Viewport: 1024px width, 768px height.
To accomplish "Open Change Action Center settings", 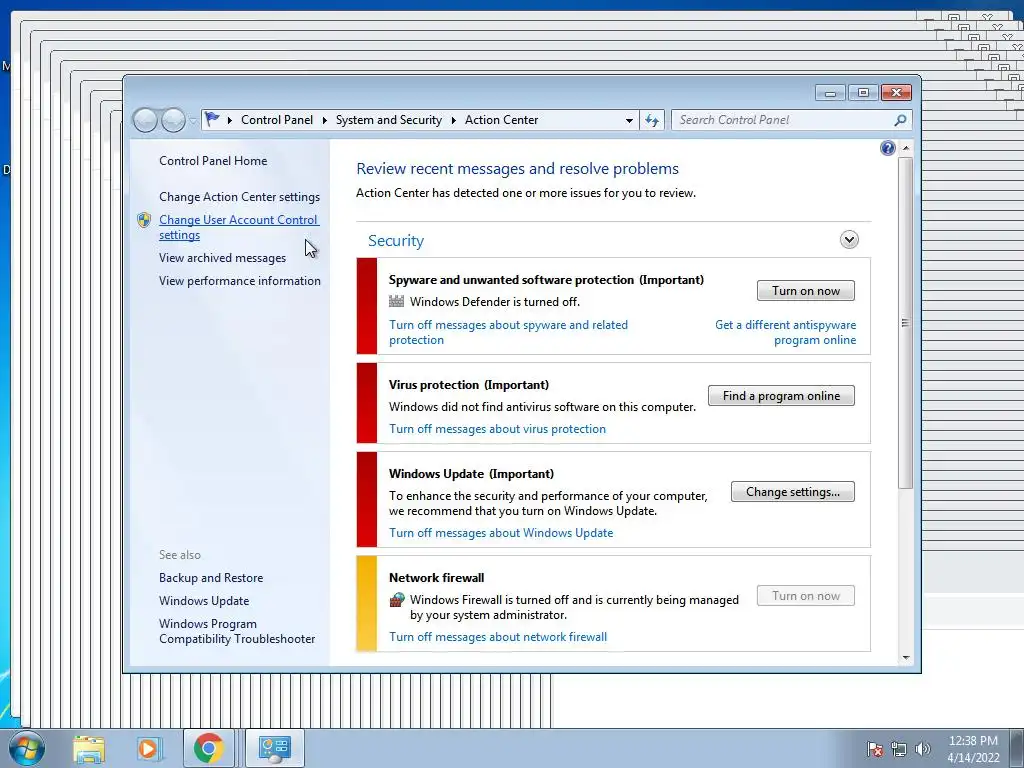I will [x=240, y=197].
